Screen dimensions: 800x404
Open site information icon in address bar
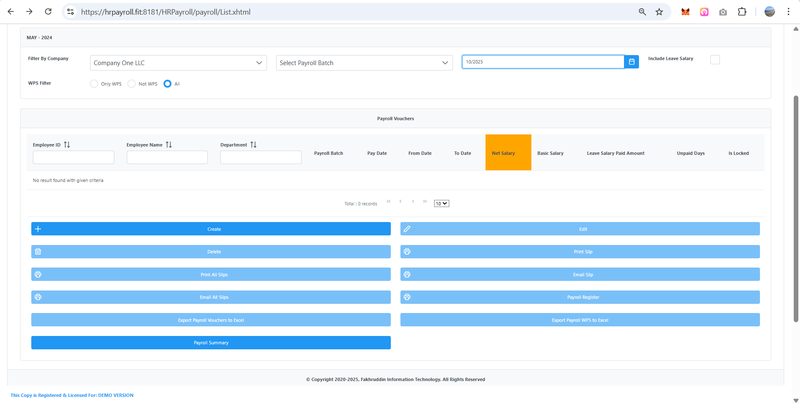[70, 12]
